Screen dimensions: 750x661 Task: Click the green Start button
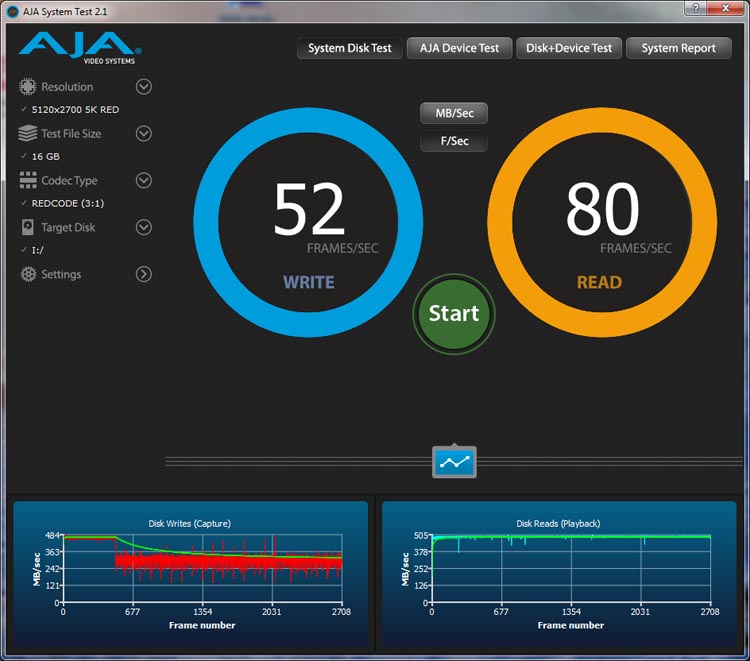click(454, 314)
